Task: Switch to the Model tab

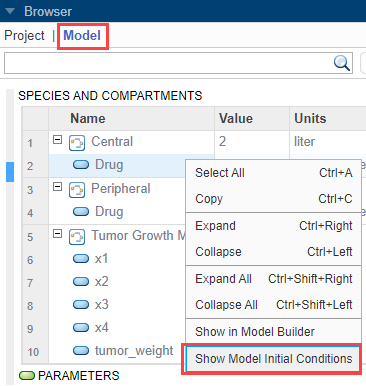Action: click(x=82, y=35)
